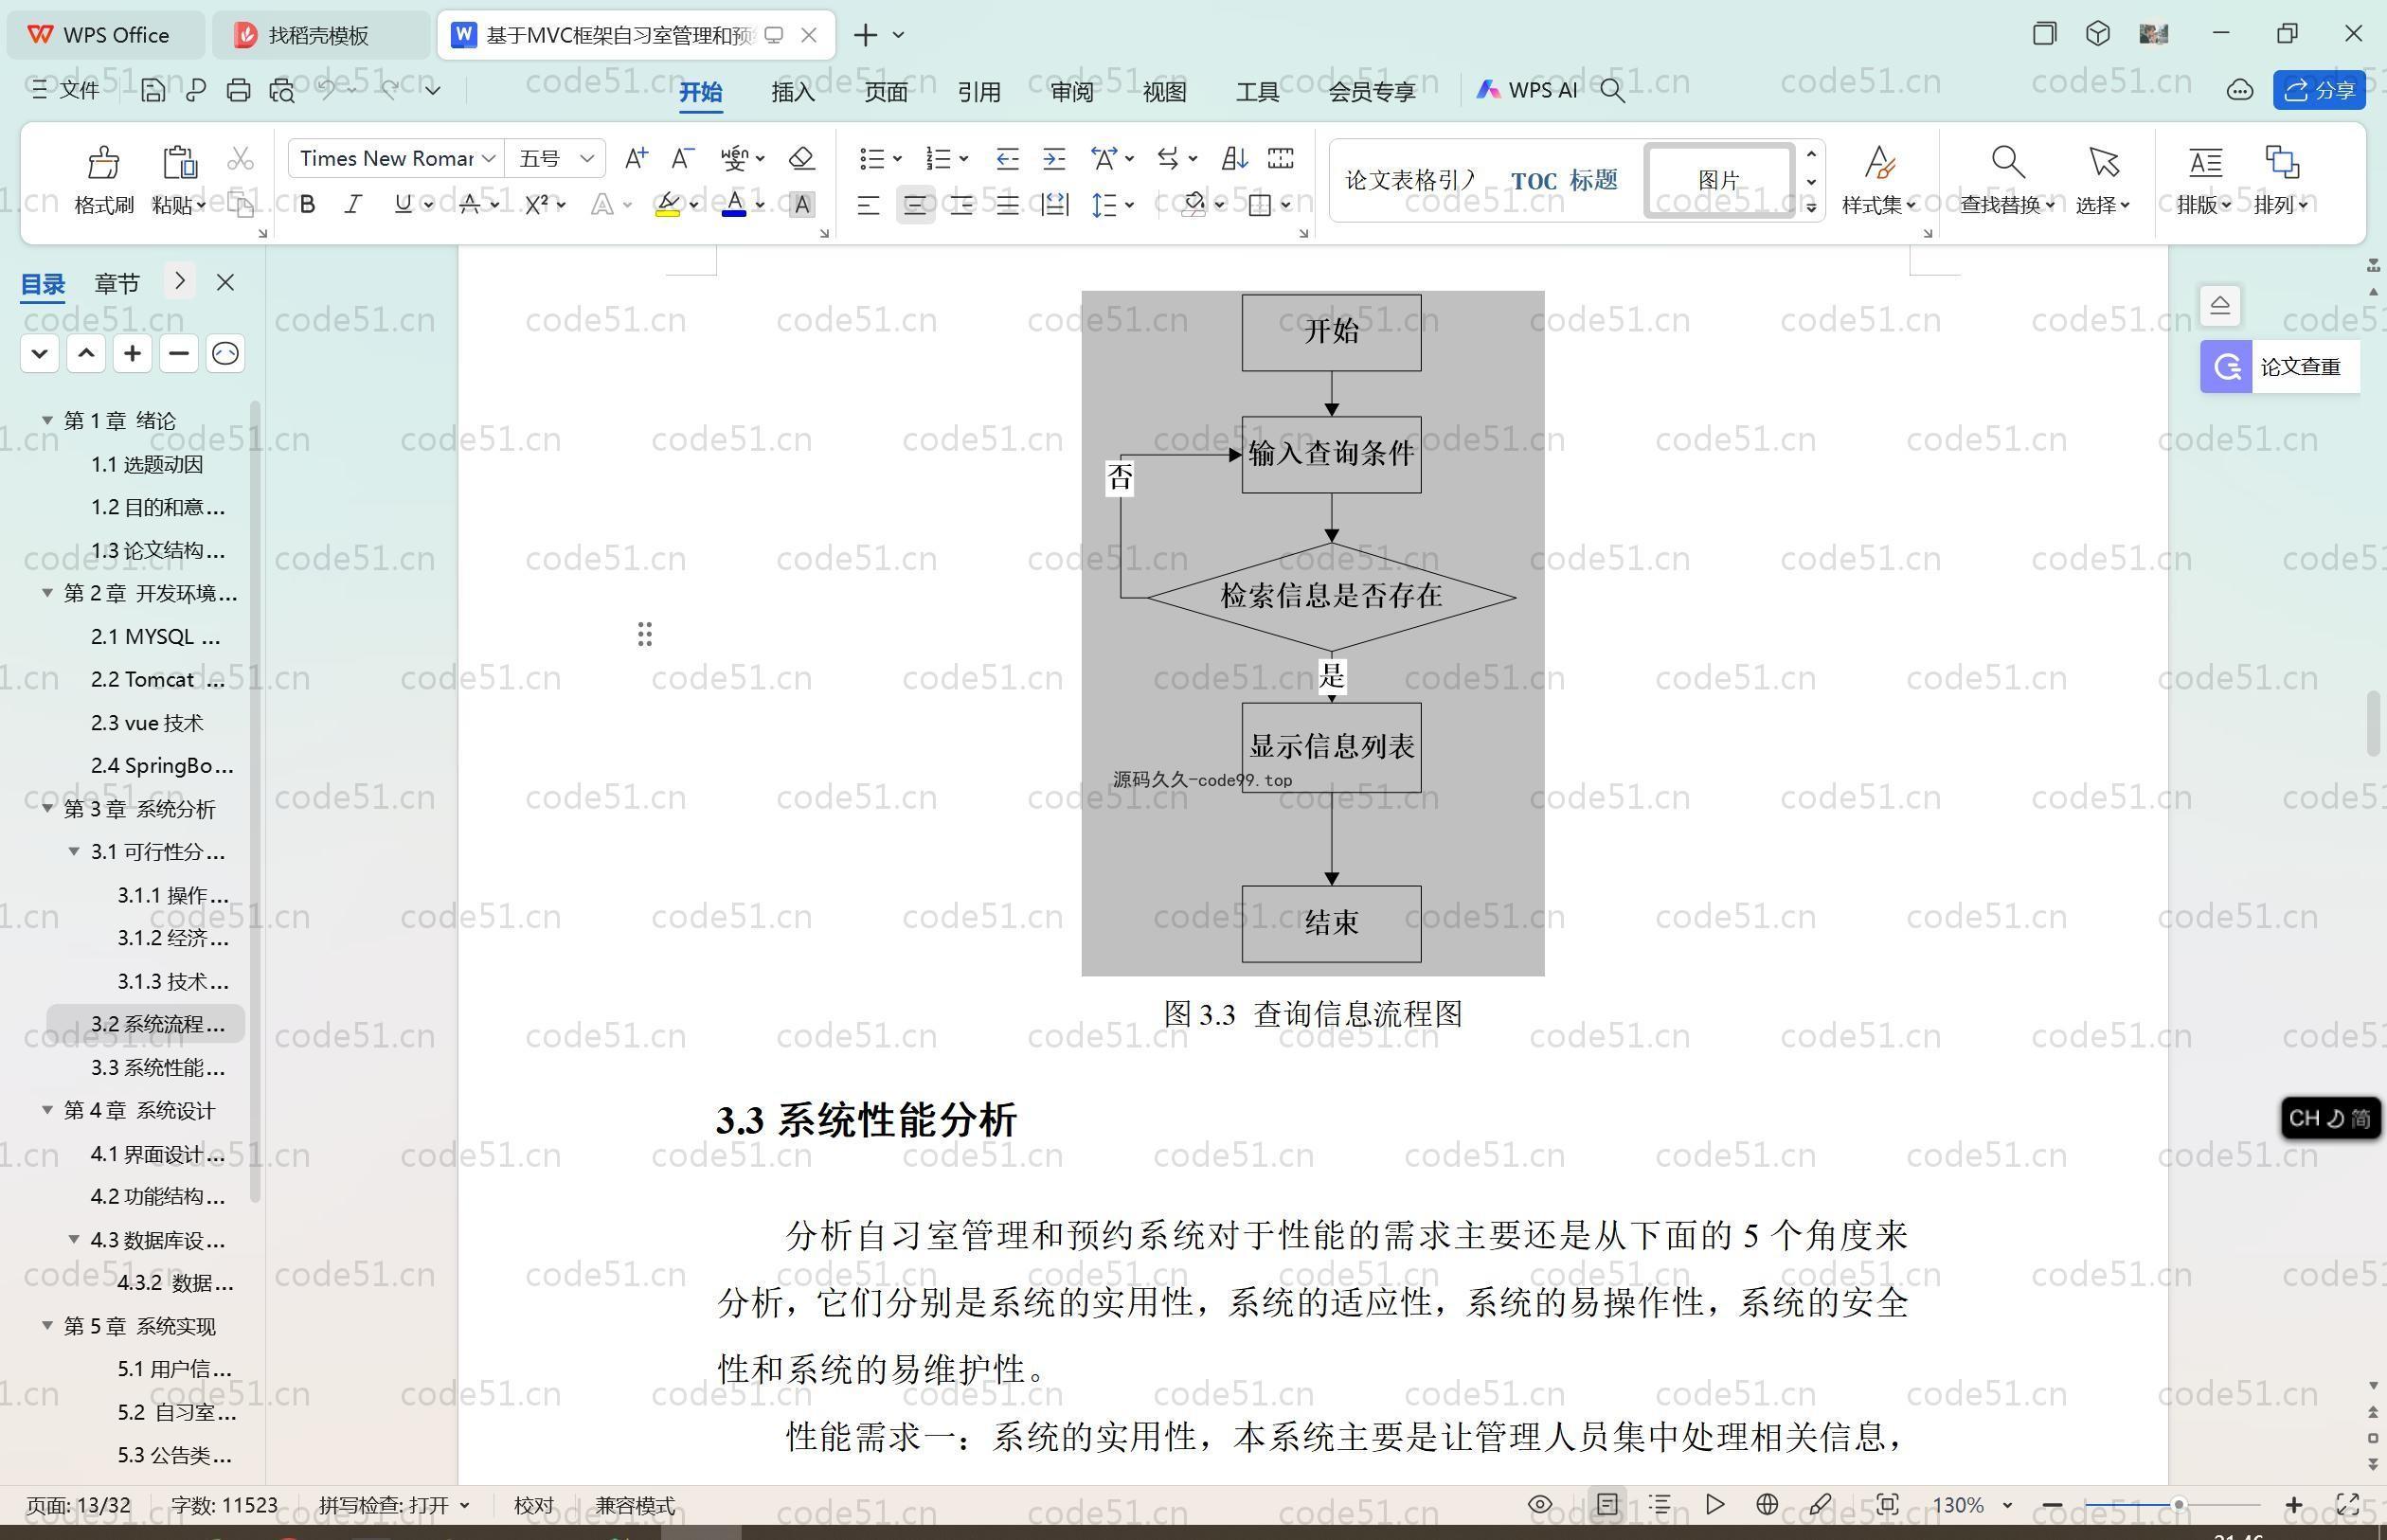Click the Undo arrow icon
The height and width of the screenshot is (1540, 2387).
point(327,89)
